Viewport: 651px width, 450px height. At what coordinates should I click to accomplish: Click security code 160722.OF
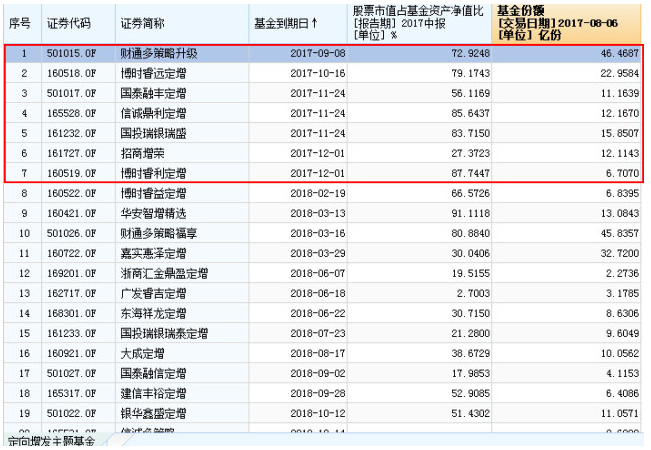click(x=71, y=253)
